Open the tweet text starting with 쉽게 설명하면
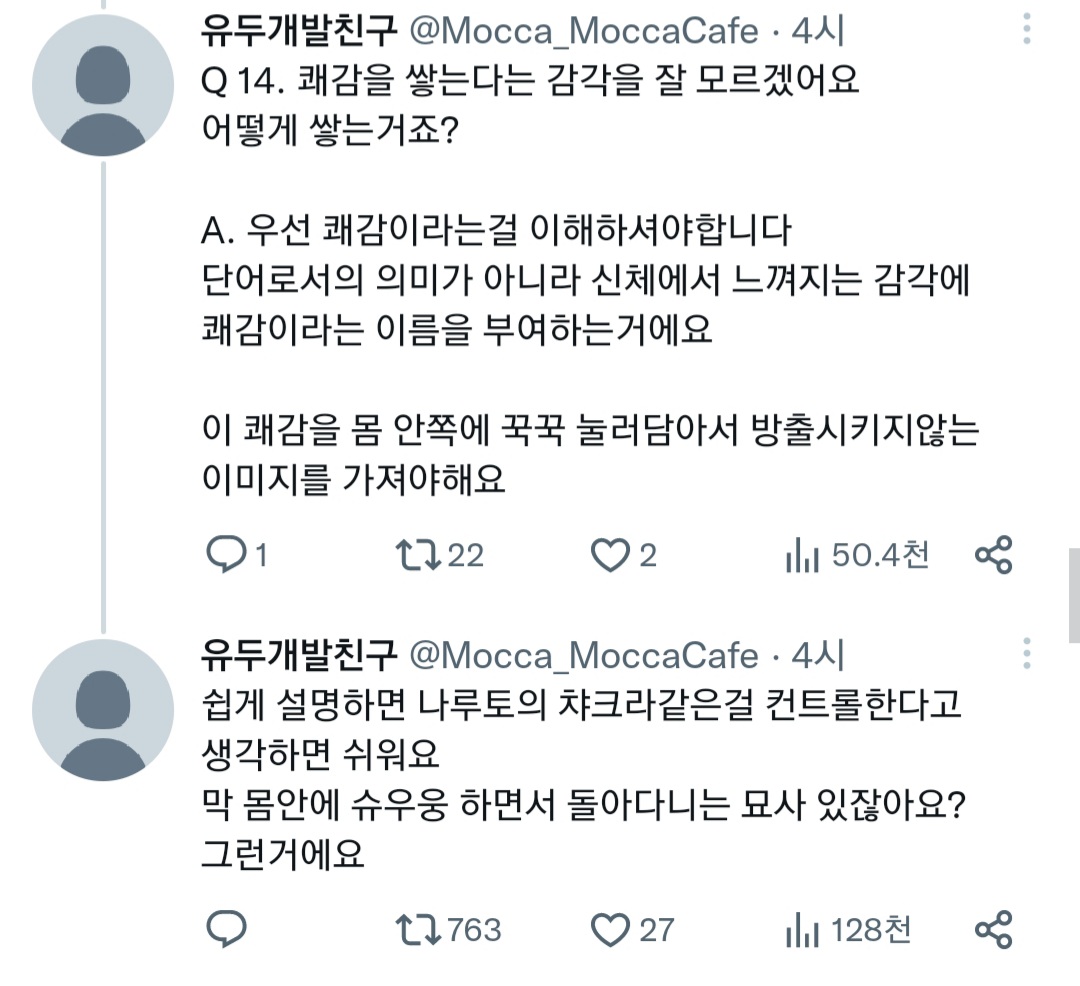The image size is (1080, 986). click(x=580, y=703)
